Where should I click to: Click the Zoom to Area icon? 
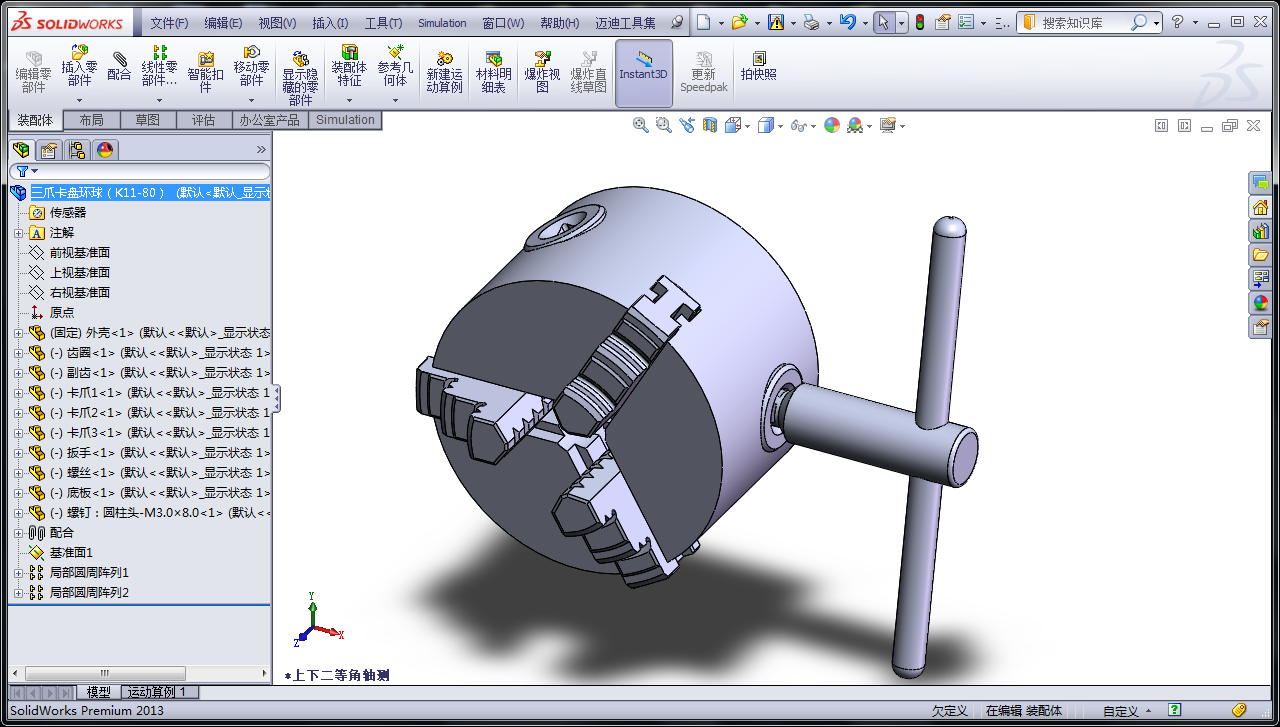pyautogui.click(x=664, y=125)
